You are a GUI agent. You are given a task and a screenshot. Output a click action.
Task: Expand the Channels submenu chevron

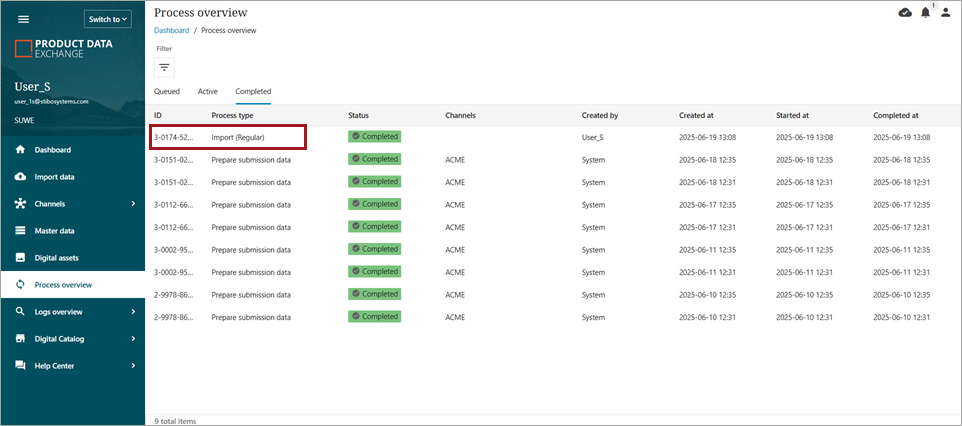(x=133, y=204)
